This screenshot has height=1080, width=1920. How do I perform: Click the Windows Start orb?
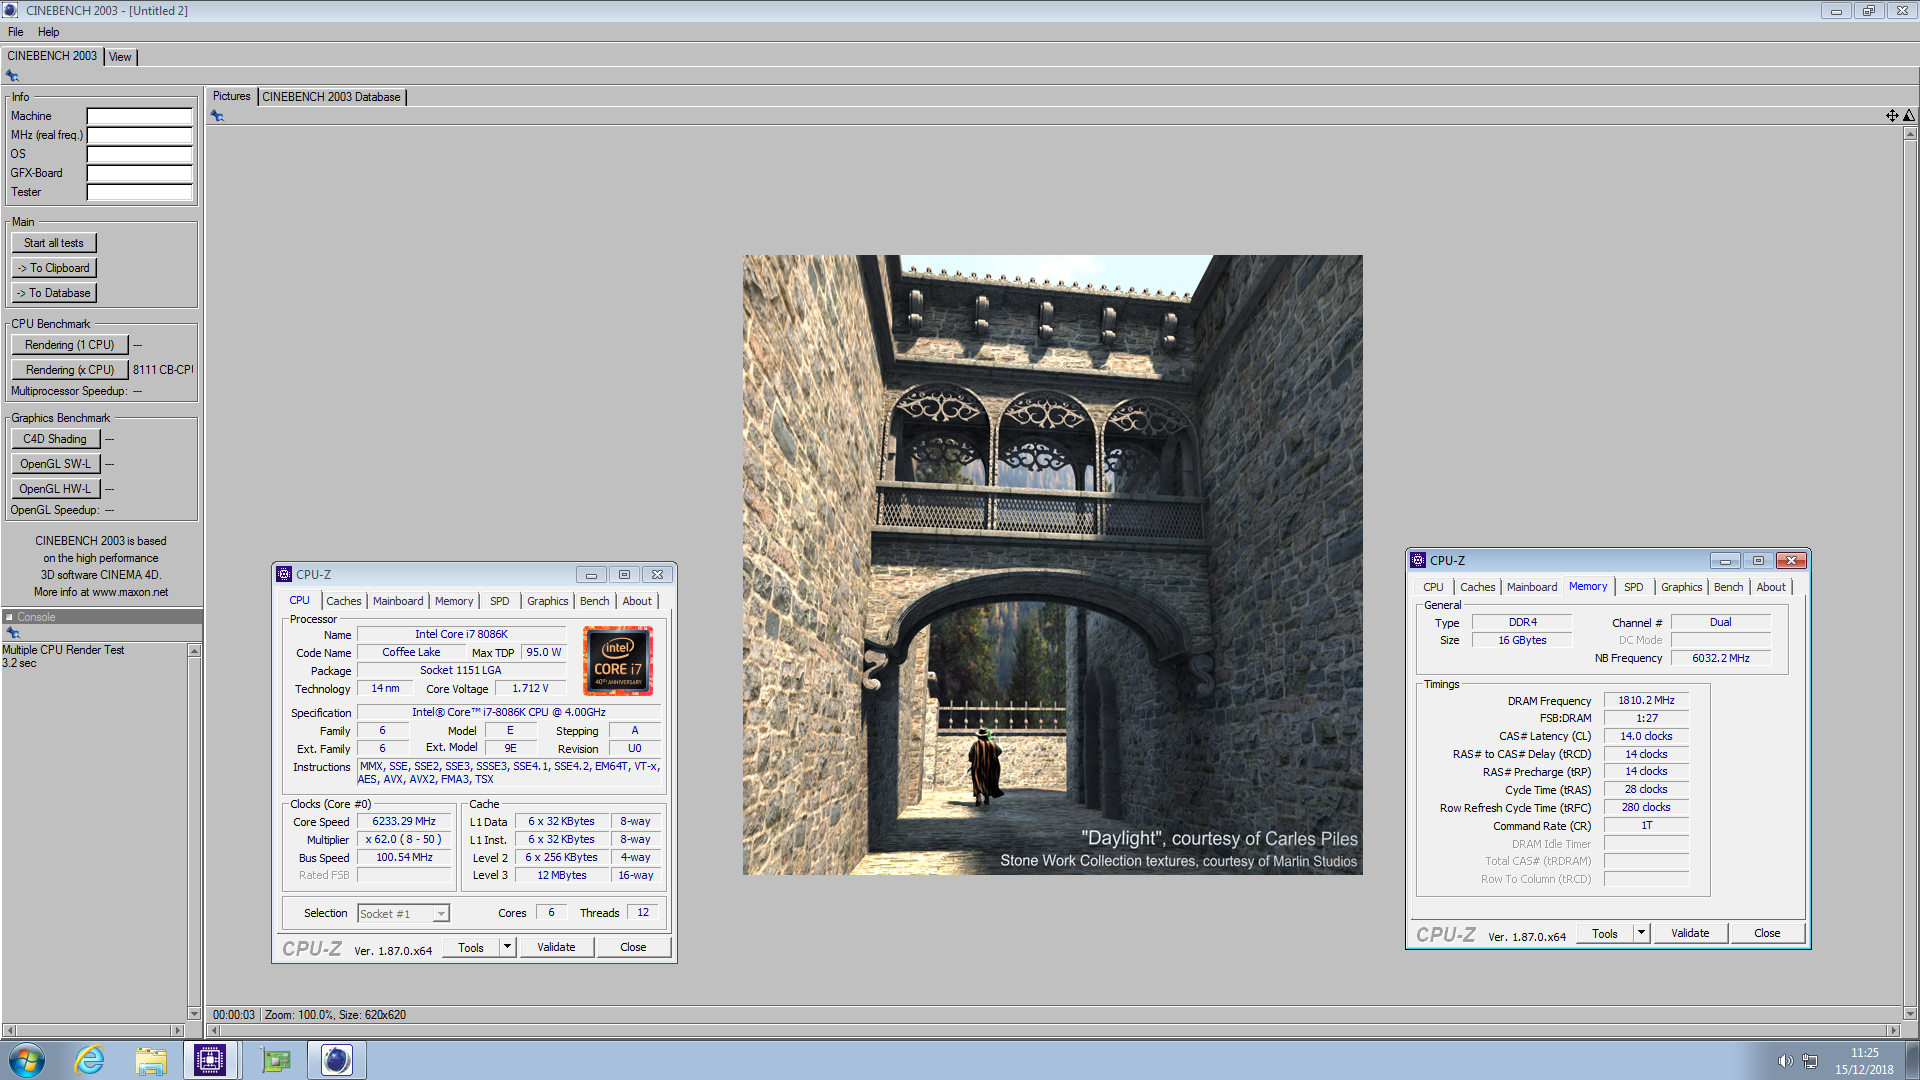click(27, 1060)
